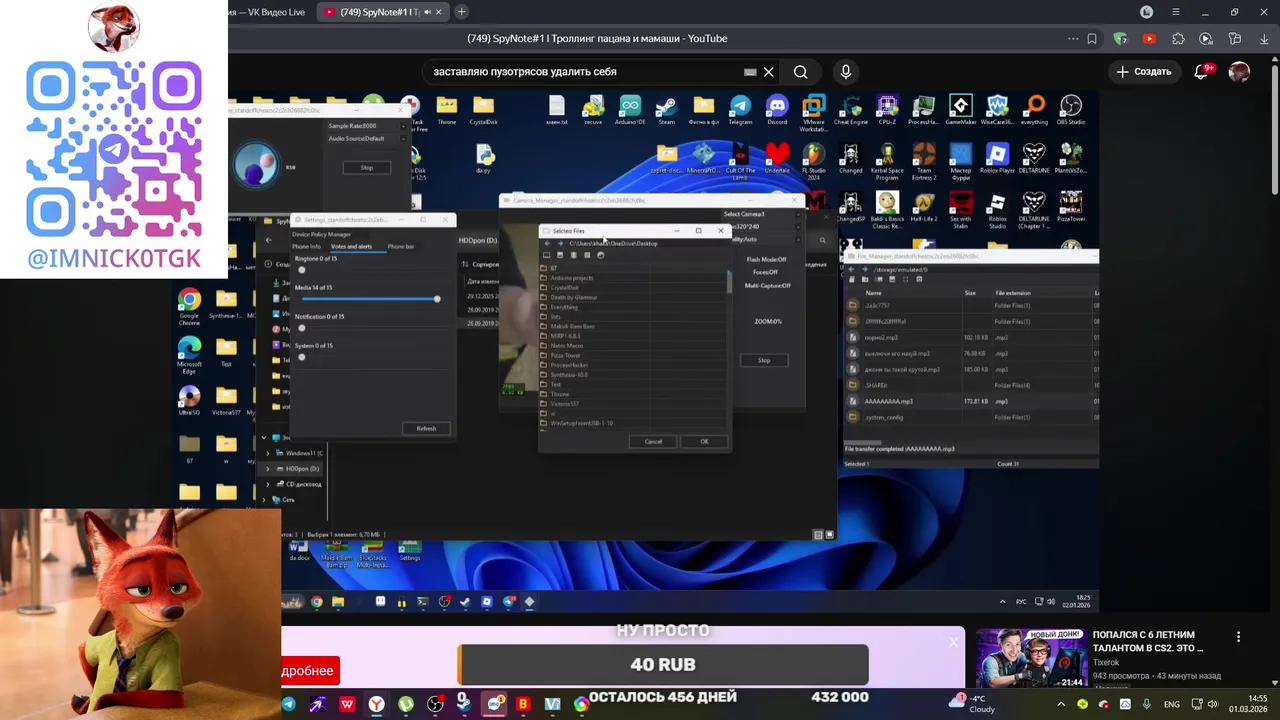Select Arduino projects folder in Selected Files
This screenshot has width=1280, height=720.
pos(571,278)
